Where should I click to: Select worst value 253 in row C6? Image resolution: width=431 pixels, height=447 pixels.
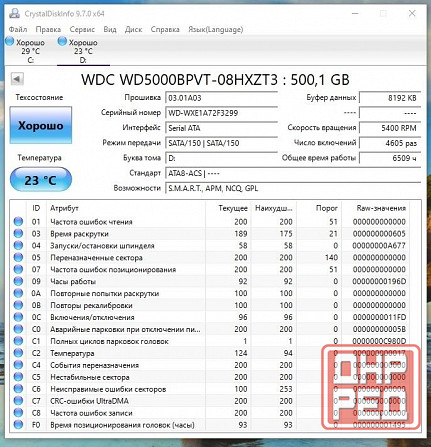286,389
